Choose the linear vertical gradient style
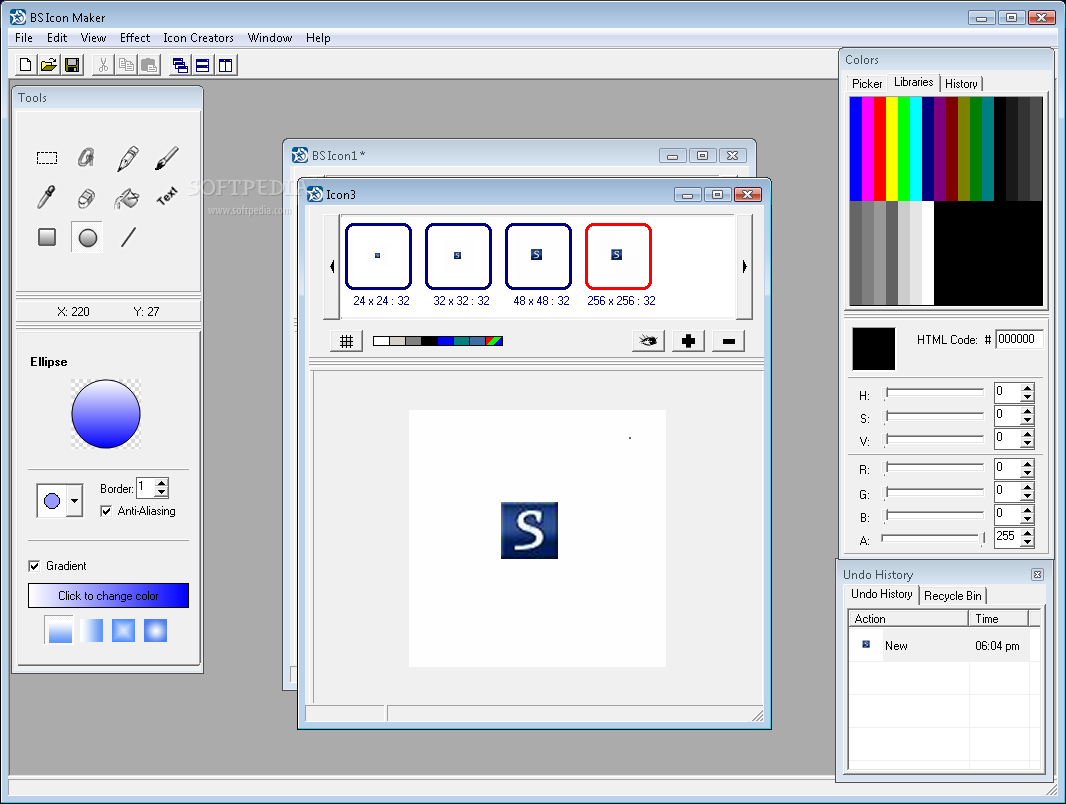 tap(60, 631)
